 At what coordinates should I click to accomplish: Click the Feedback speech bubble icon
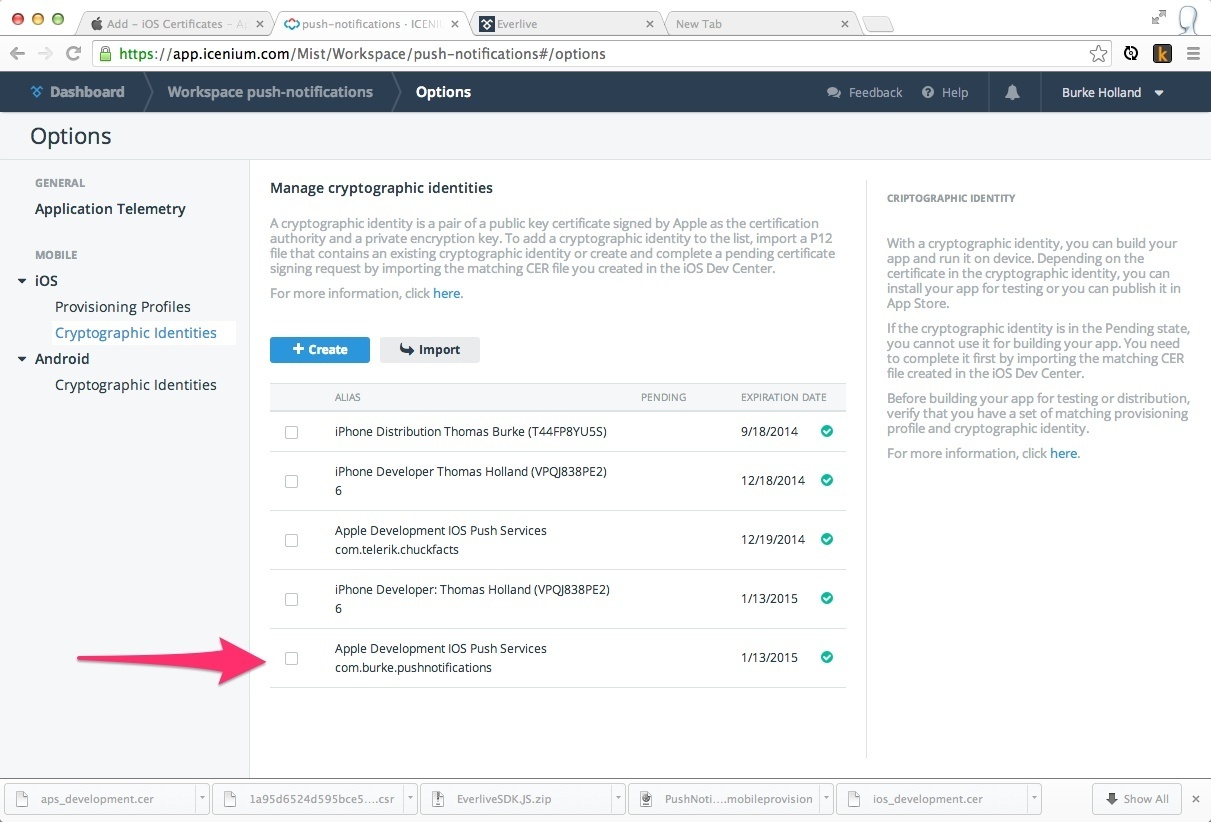point(834,92)
